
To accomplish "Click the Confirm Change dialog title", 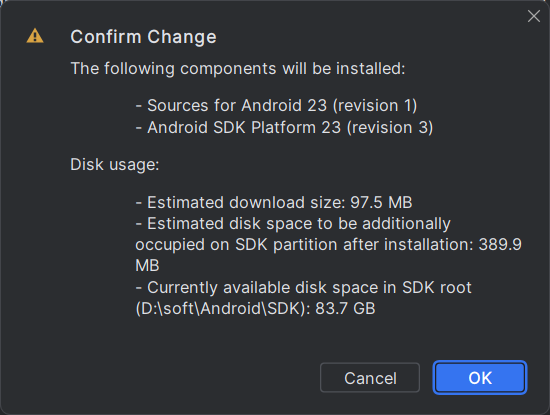I will 143,37.
